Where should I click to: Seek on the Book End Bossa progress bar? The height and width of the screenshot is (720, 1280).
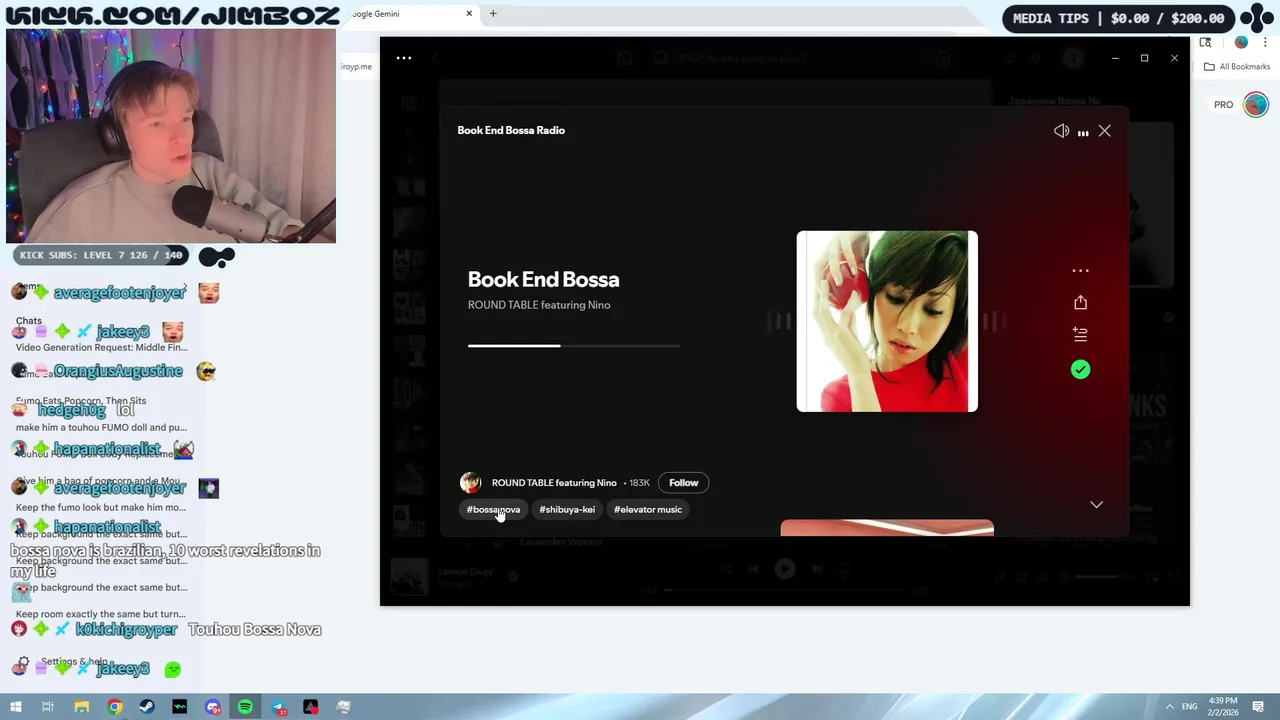point(573,346)
